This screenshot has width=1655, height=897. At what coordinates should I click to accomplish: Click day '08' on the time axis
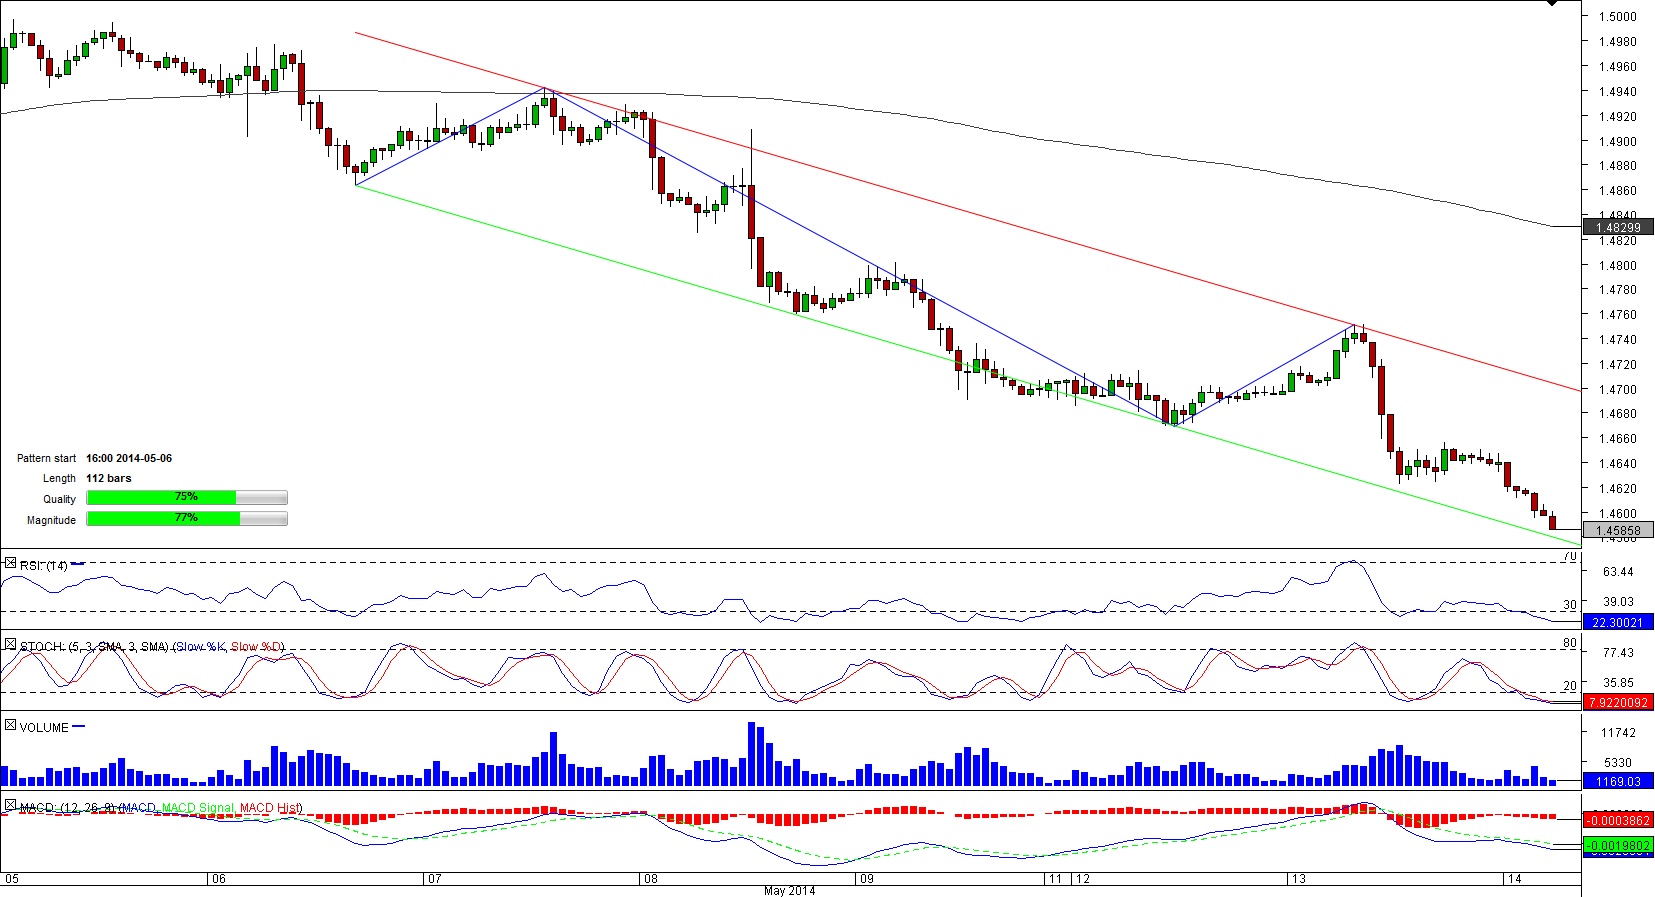[x=651, y=879]
